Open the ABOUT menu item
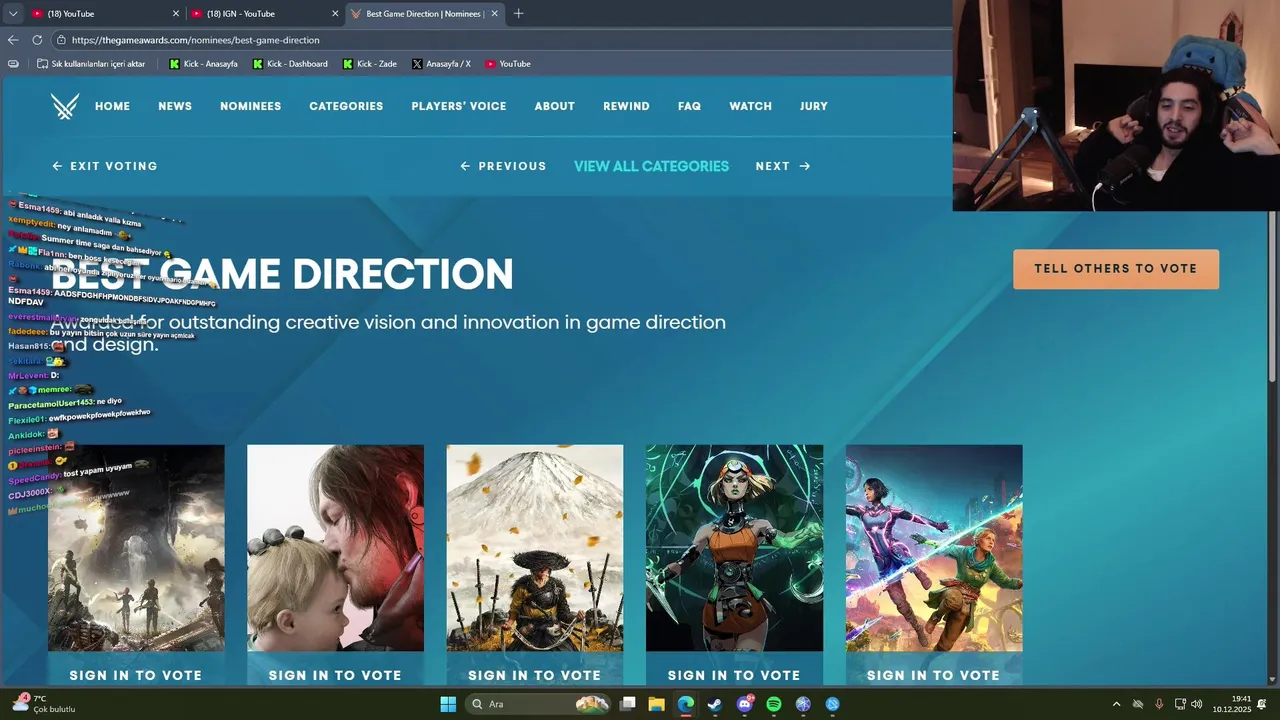The width and height of the screenshot is (1280, 720). tap(554, 106)
